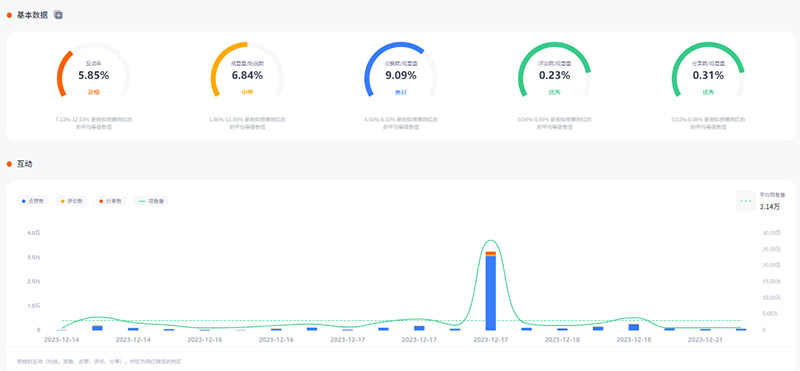
Task: Select the 9.09% gauge value
Action: [401, 76]
